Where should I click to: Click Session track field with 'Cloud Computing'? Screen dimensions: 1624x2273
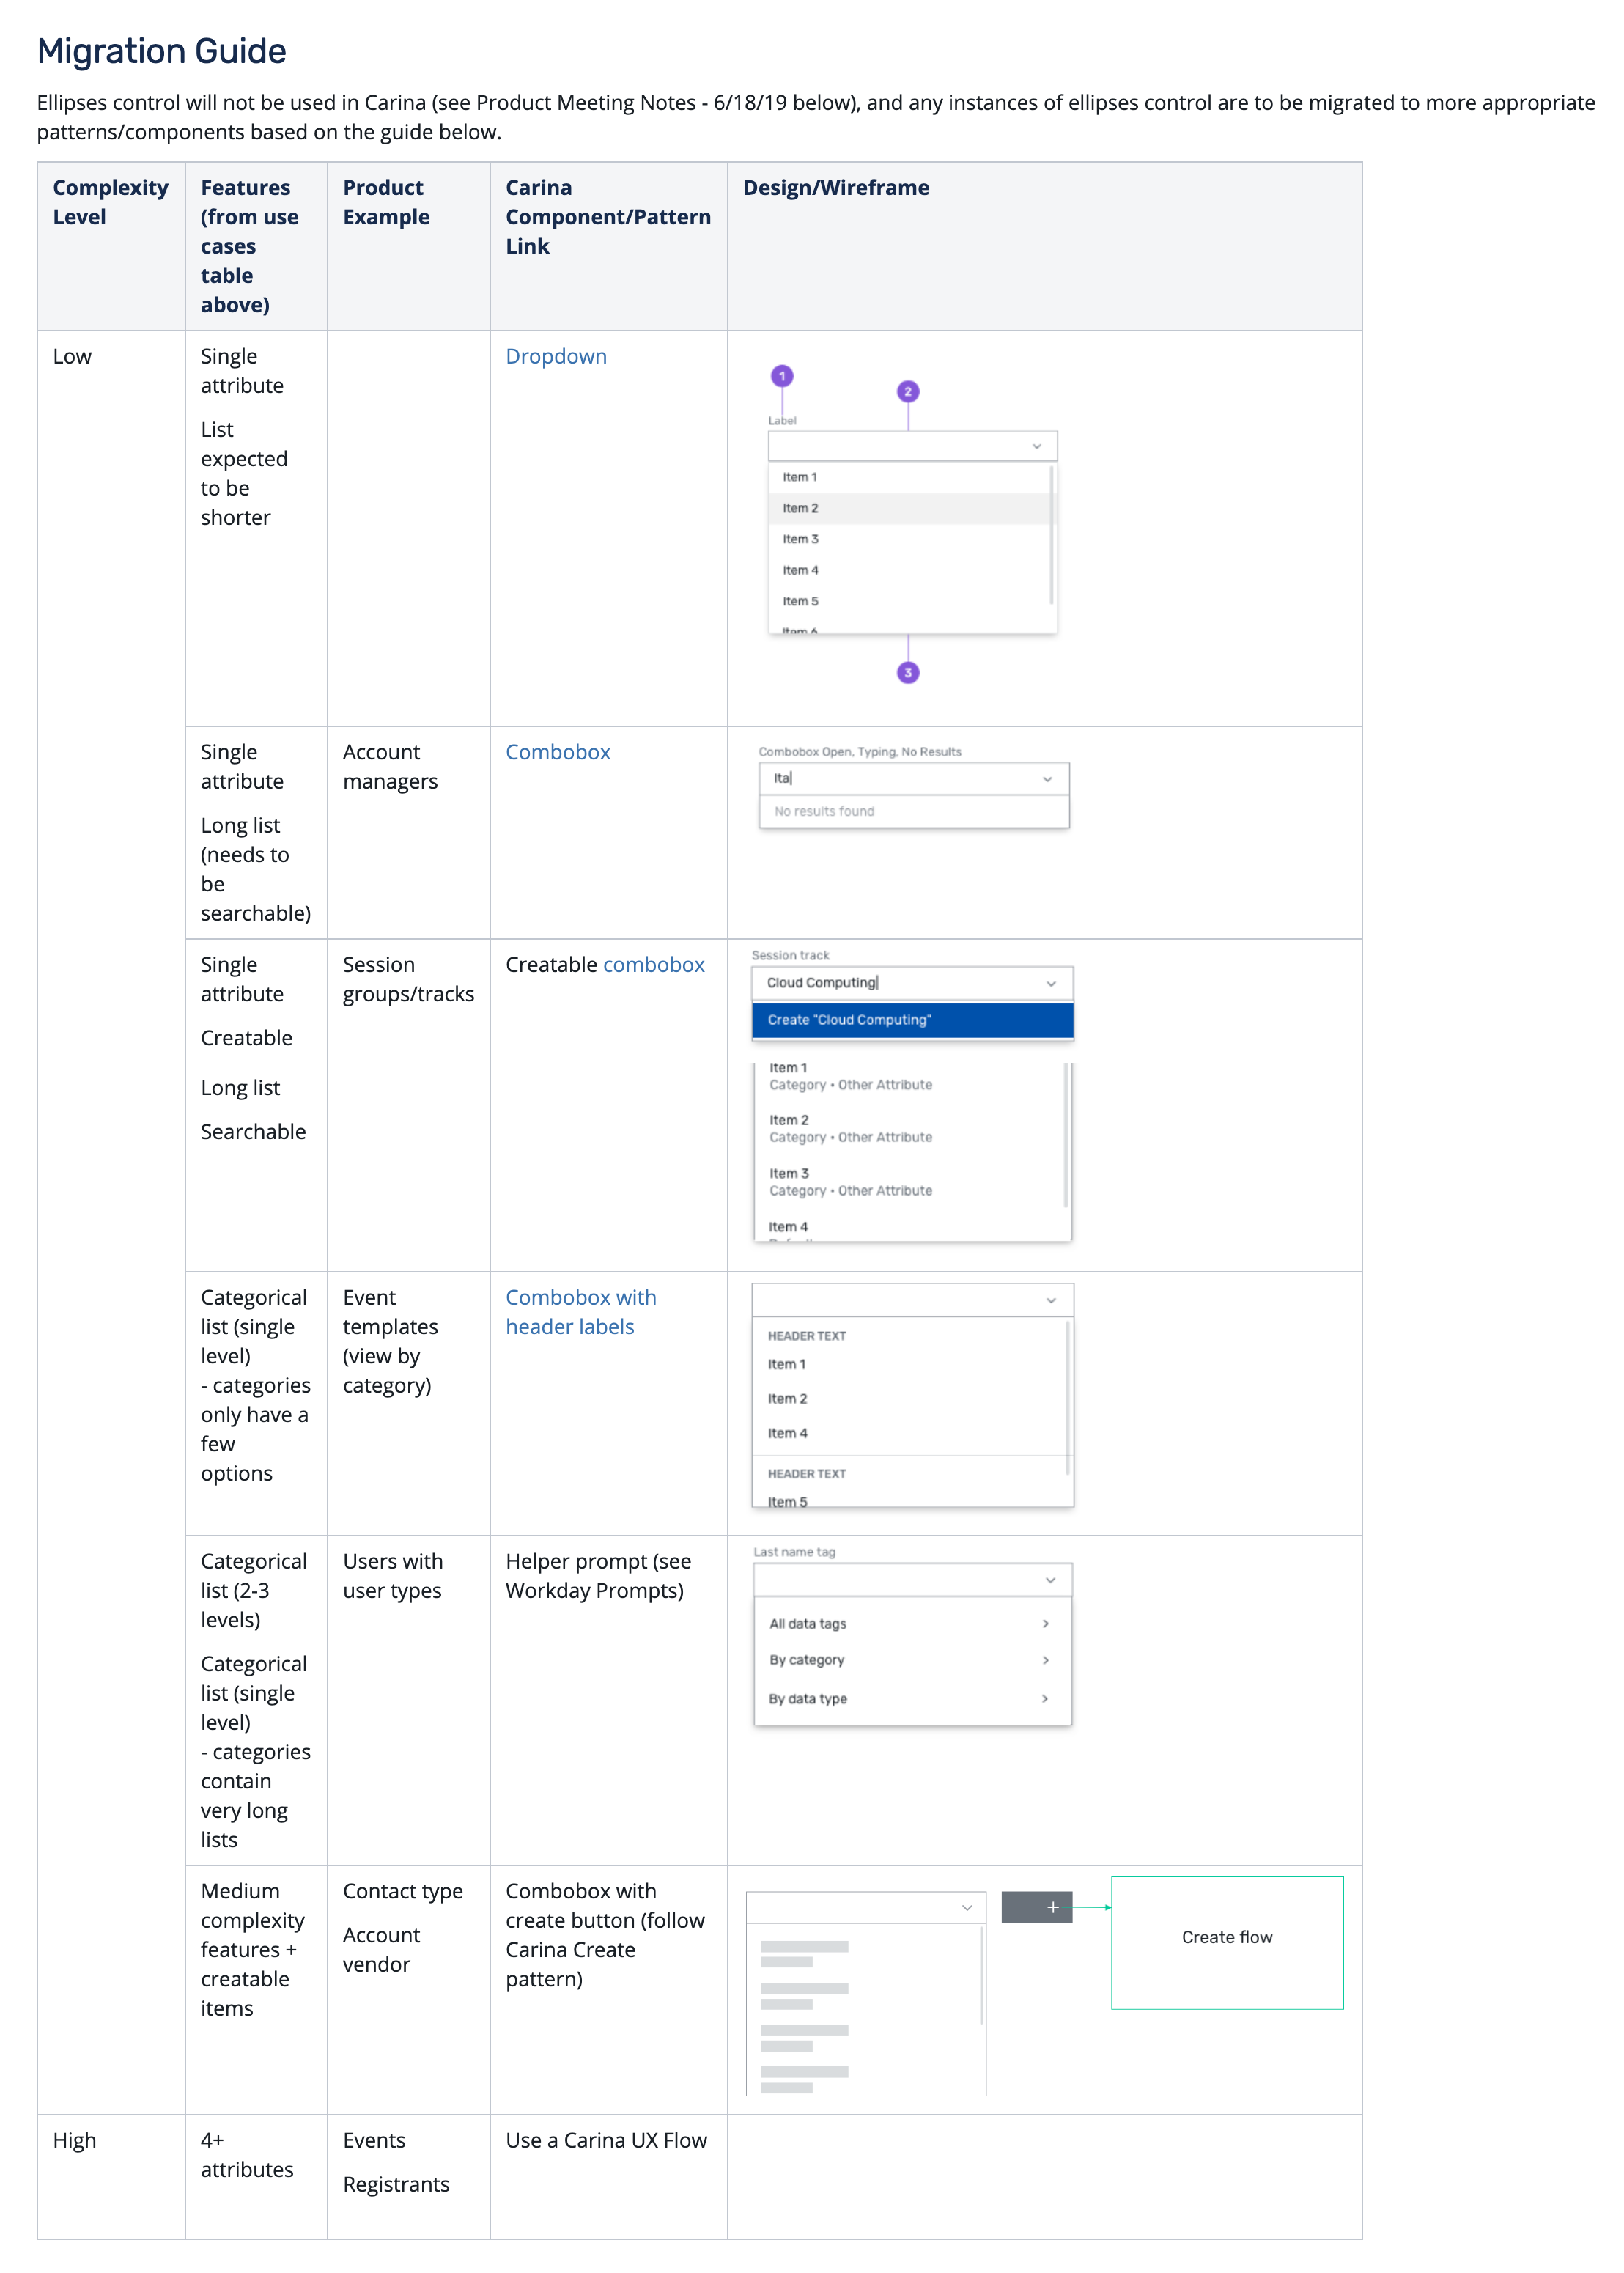pos(912,983)
